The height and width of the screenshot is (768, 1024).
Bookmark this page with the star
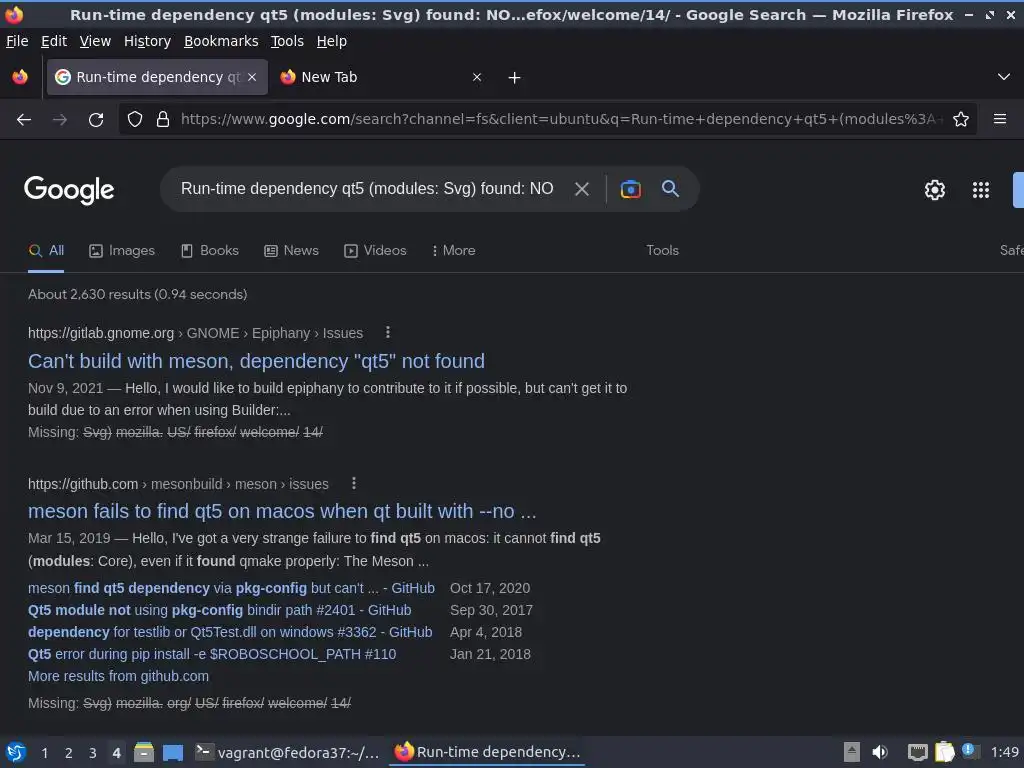pos(961,119)
